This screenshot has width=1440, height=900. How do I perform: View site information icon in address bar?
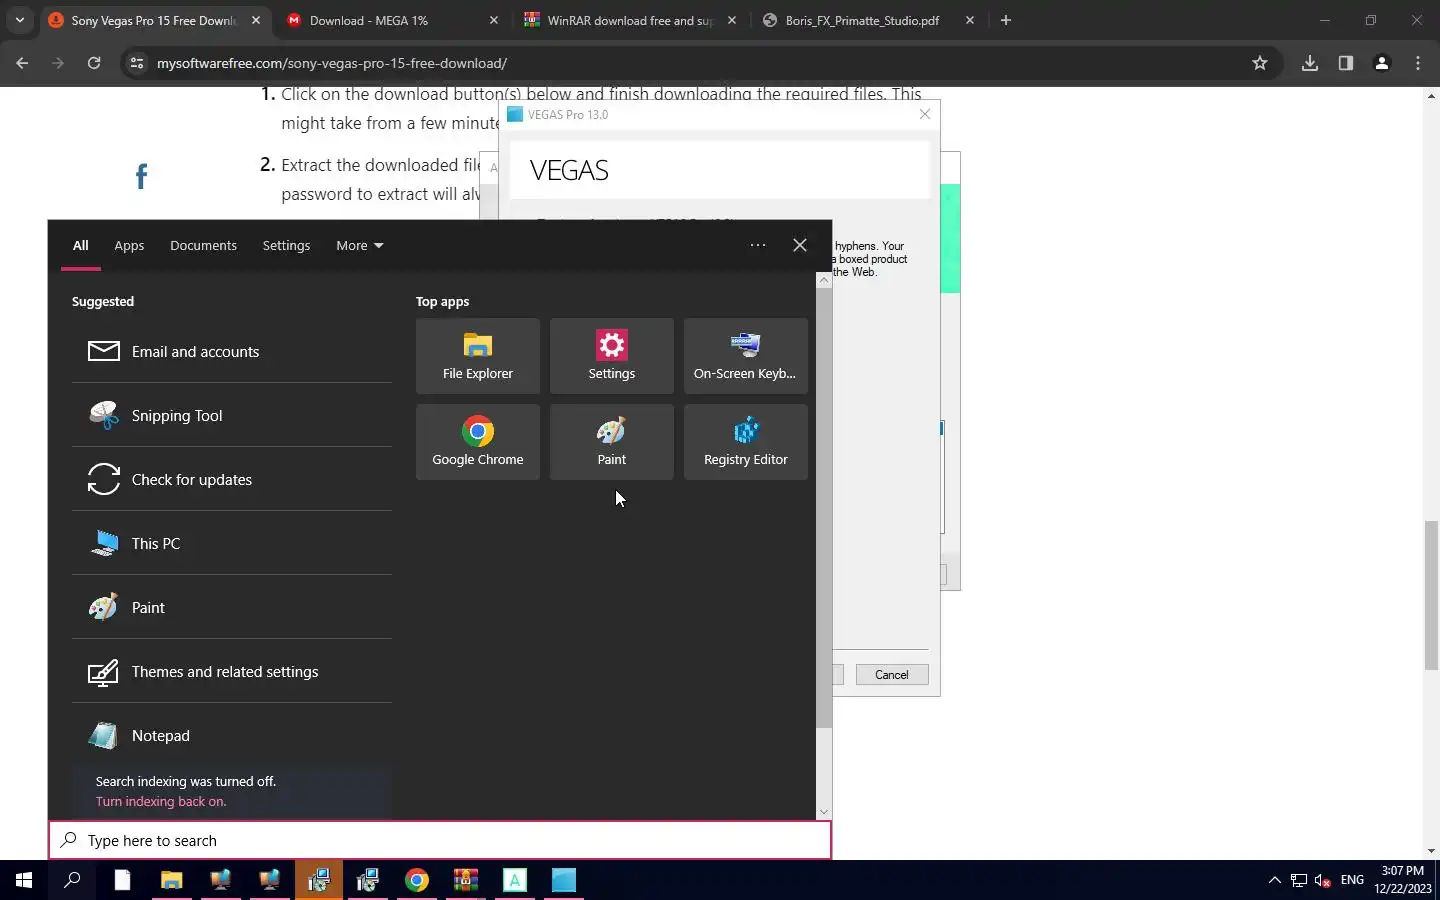[137, 63]
